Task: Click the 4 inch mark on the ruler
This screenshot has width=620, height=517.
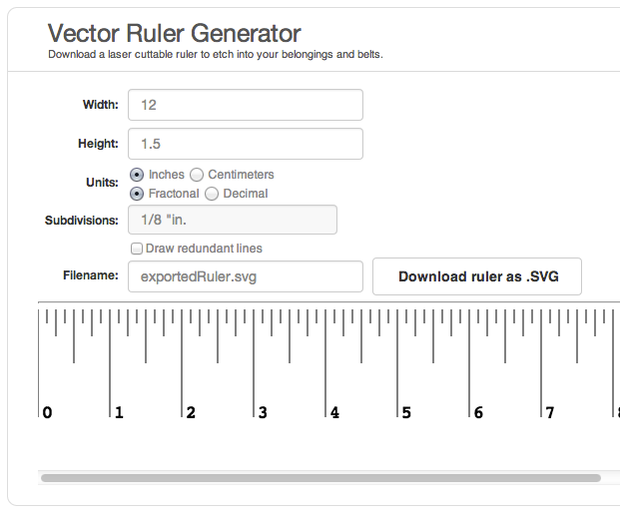Action: pyautogui.click(x=334, y=412)
